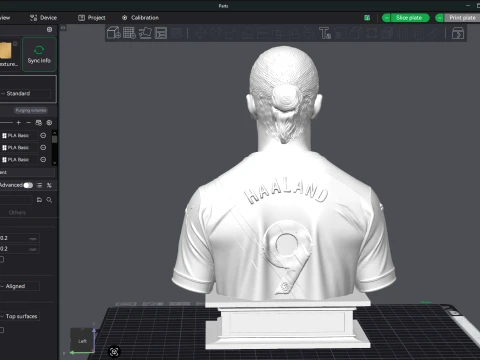This screenshot has height=360, width=480.
Task: Select the Cut tool
Action: pos(262,33)
